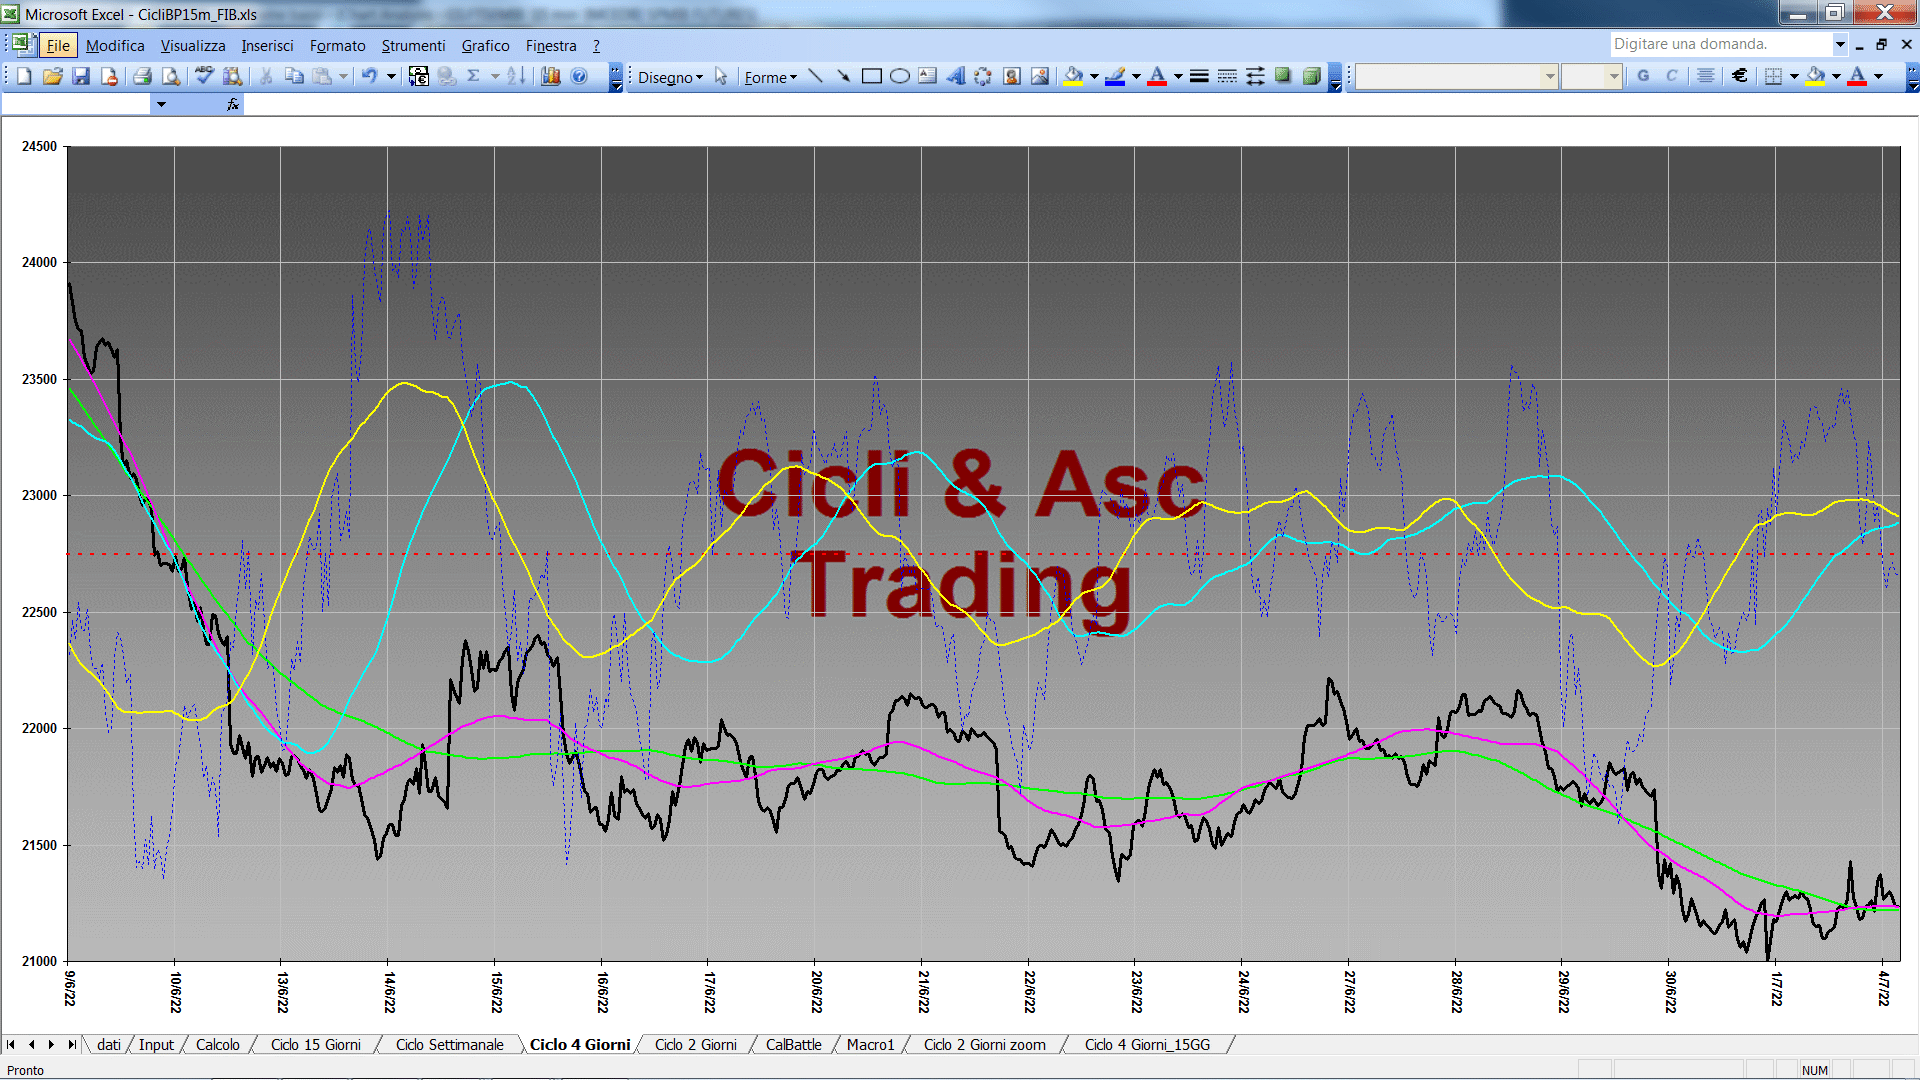Click the fx insert function button
Viewport: 1920px width, 1080px height.
coord(233,104)
